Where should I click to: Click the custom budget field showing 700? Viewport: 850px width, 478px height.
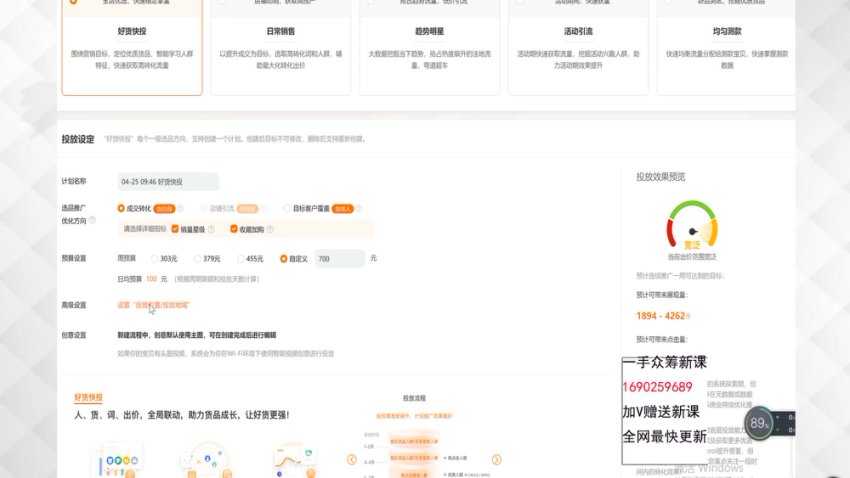pos(339,258)
